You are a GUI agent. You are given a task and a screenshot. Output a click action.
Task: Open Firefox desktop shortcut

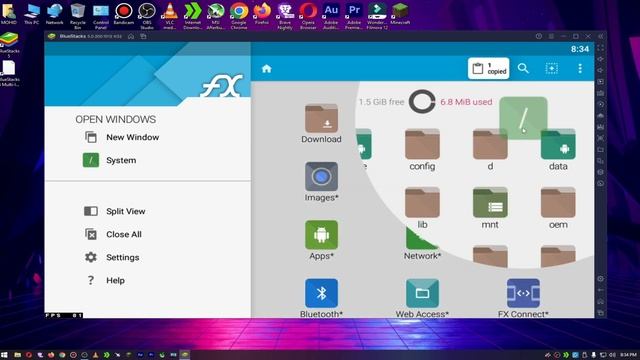pos(262,14)
